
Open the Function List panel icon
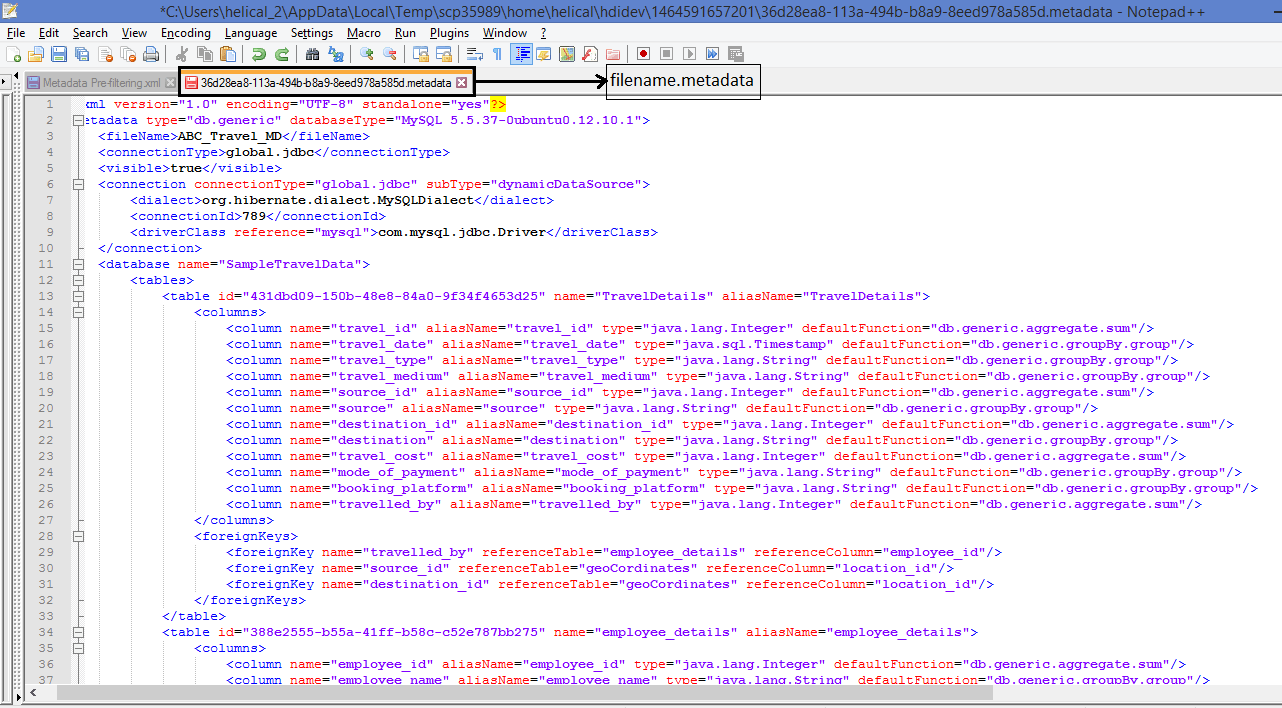pyautogui.click(x=589, y=53)
